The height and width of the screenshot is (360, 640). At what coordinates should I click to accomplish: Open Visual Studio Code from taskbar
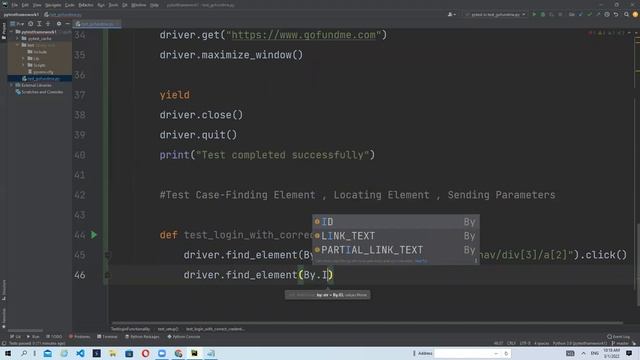[80, 353]
